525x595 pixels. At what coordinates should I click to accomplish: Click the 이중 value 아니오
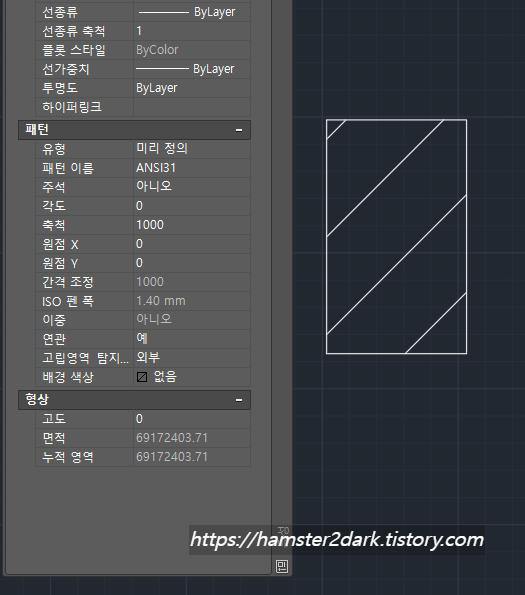[x=192, y=320]
